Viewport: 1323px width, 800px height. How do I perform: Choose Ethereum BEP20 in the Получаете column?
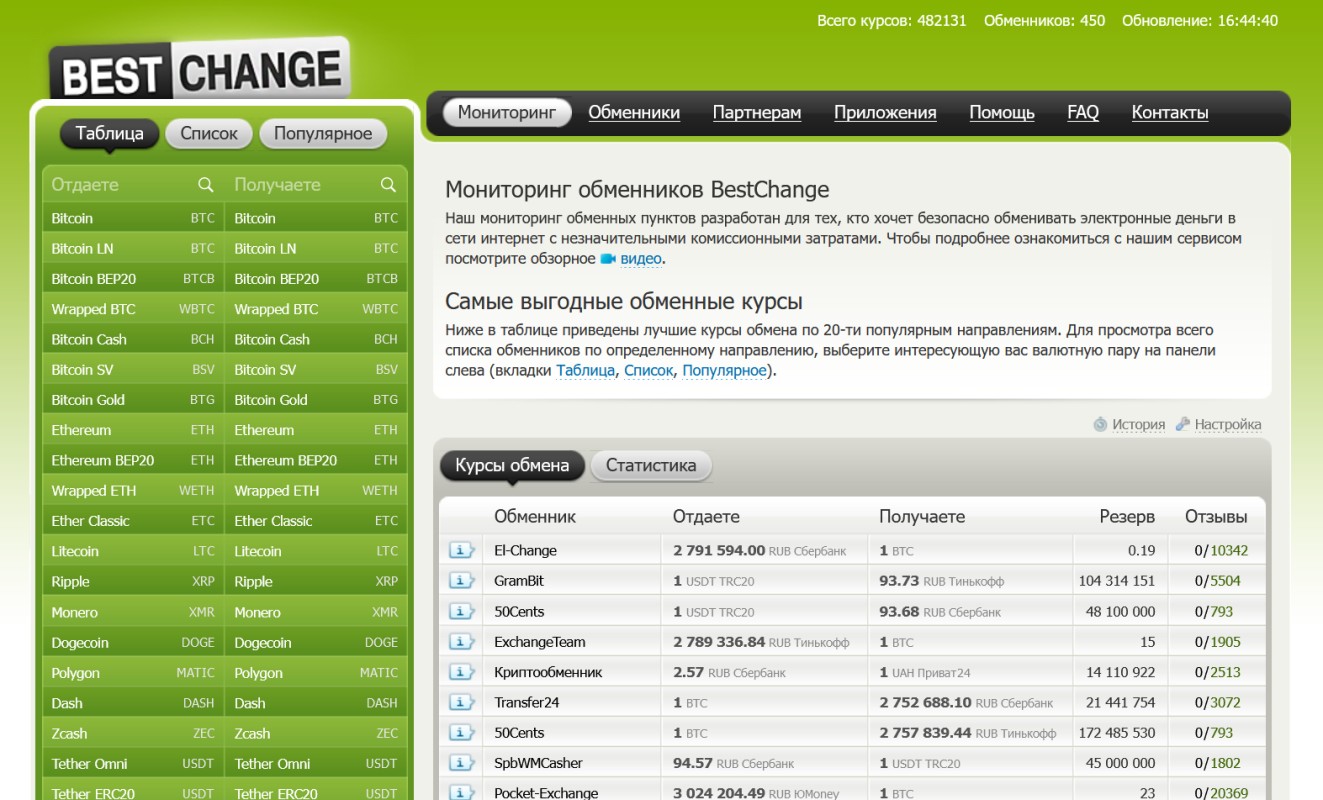[x=316, y=460]
